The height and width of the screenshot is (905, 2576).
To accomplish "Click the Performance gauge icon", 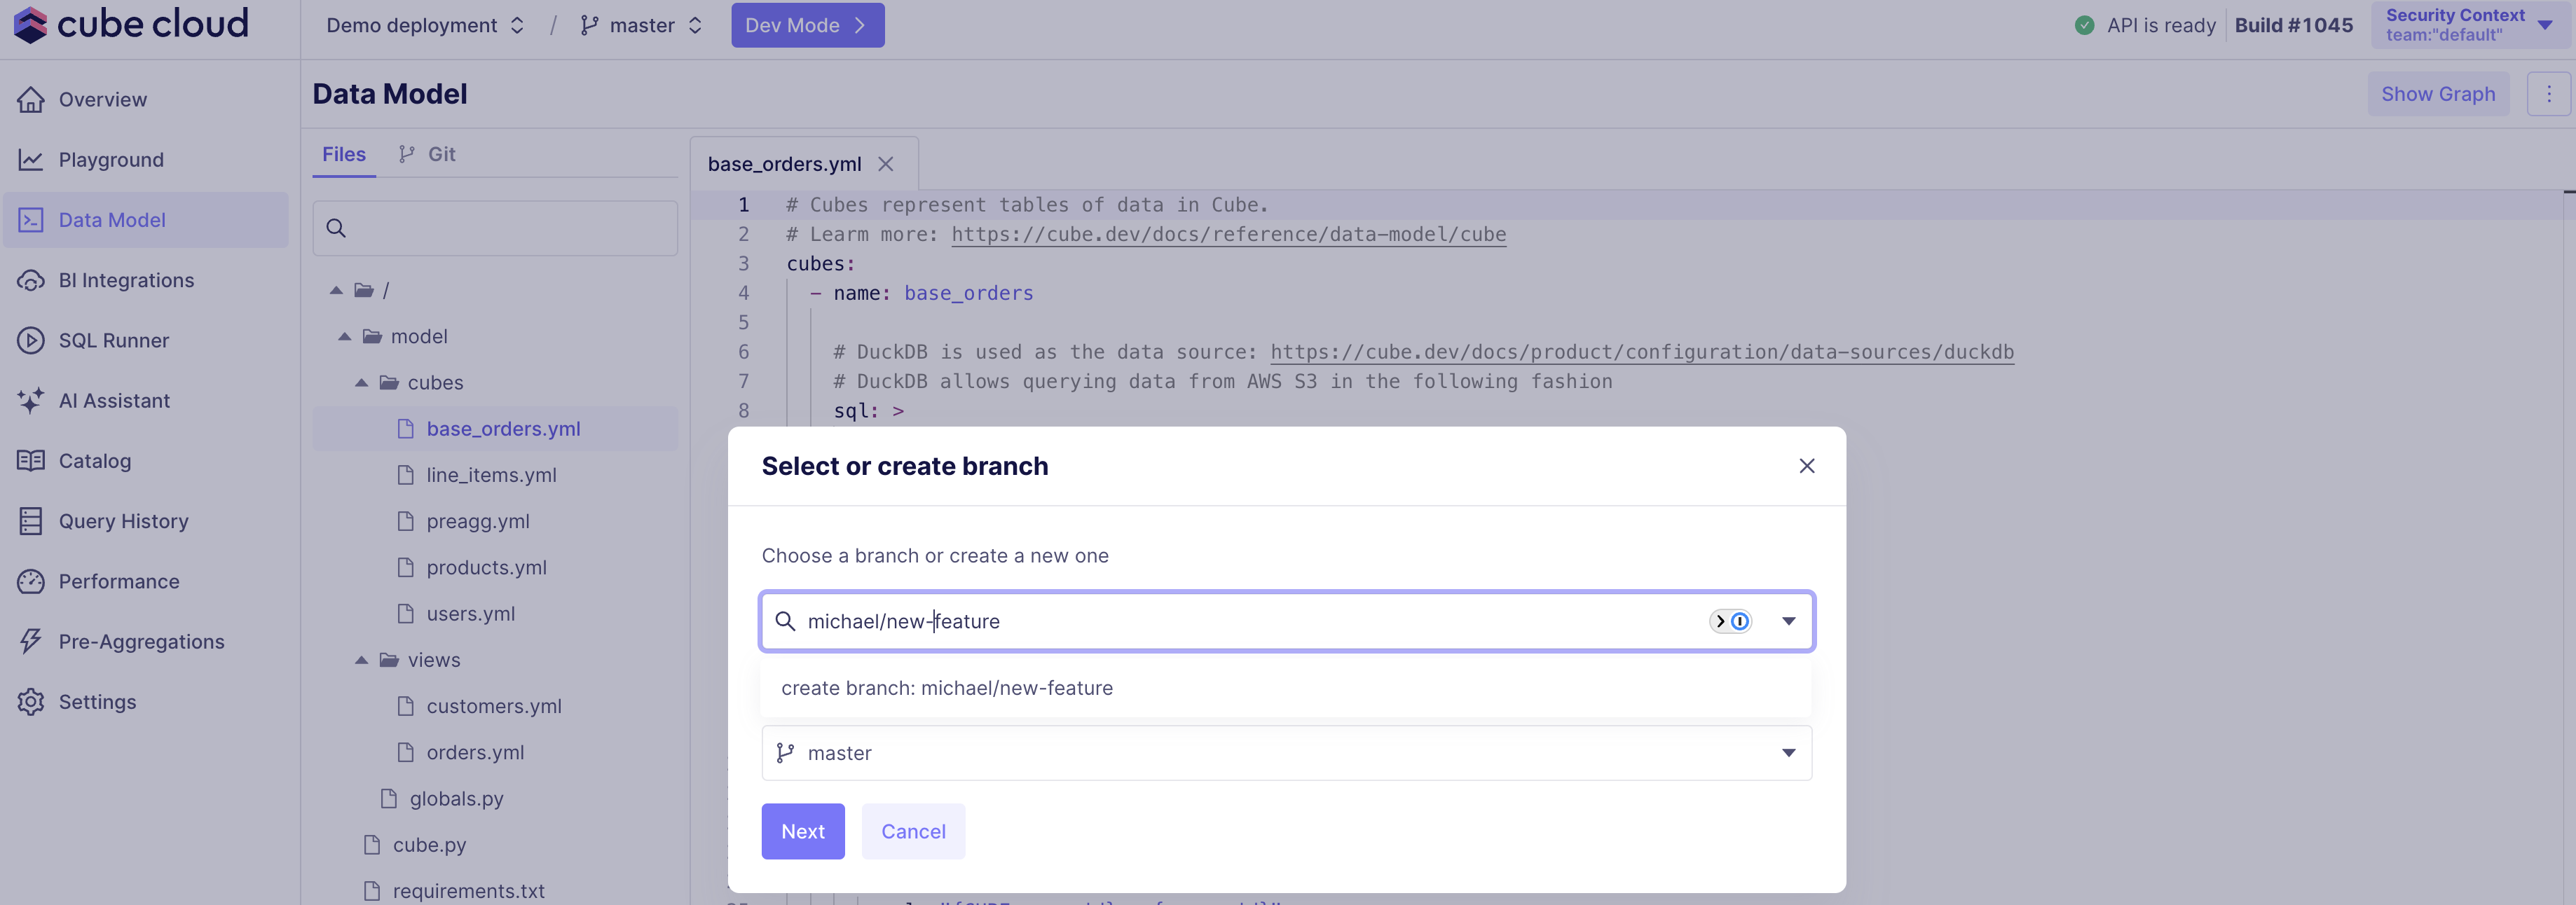I will point(31,581).
